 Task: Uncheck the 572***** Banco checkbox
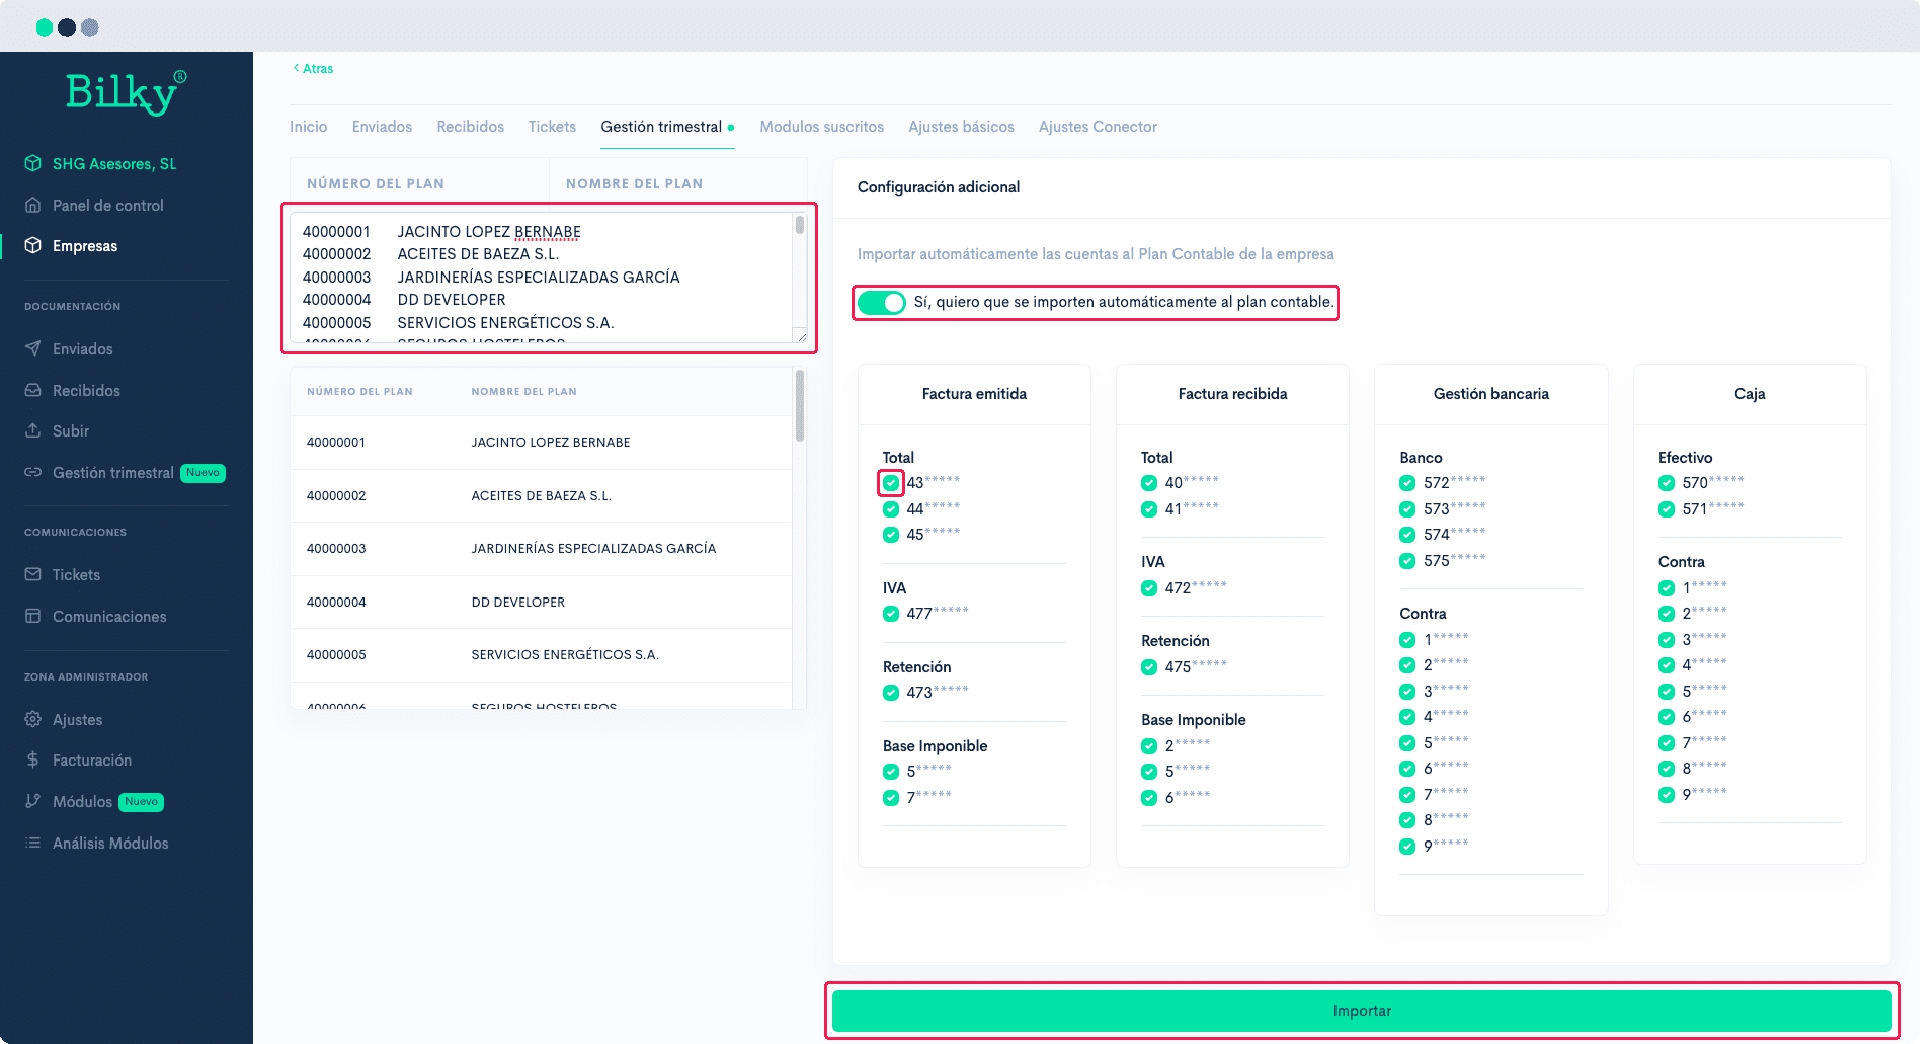[1407, 483]
